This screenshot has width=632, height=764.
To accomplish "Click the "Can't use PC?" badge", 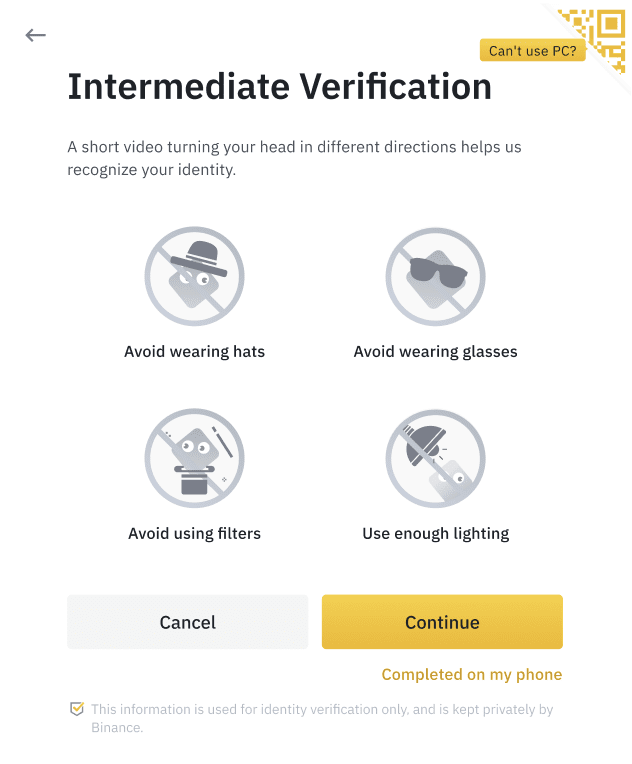I will click(x=533, y=51).
